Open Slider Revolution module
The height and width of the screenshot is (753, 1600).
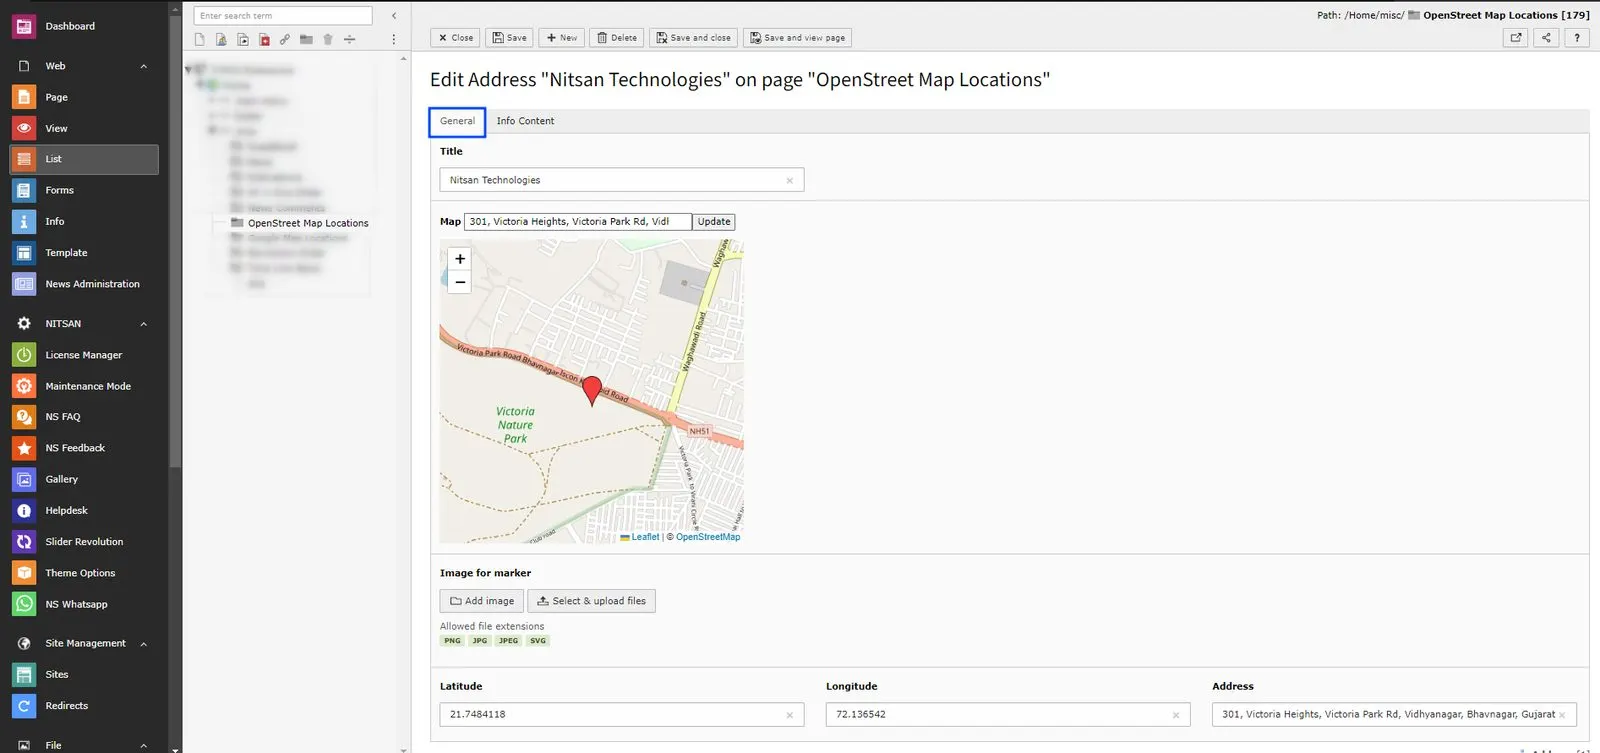pos(84,542)
